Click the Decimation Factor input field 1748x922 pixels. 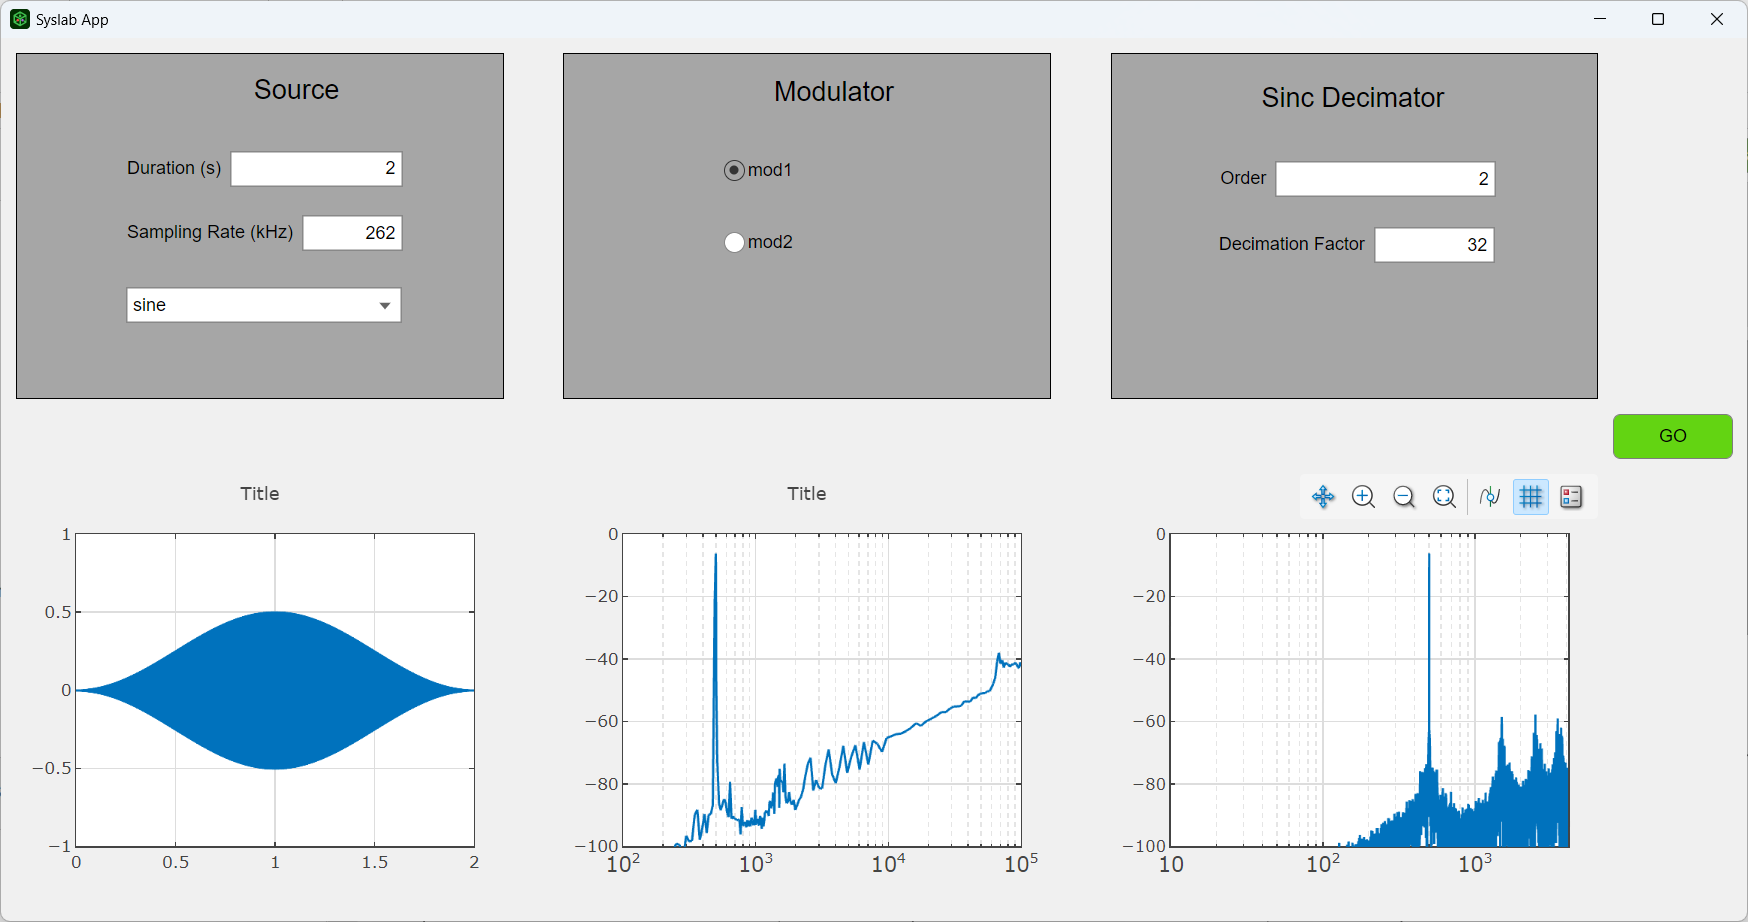click(x=1433, y=245)
